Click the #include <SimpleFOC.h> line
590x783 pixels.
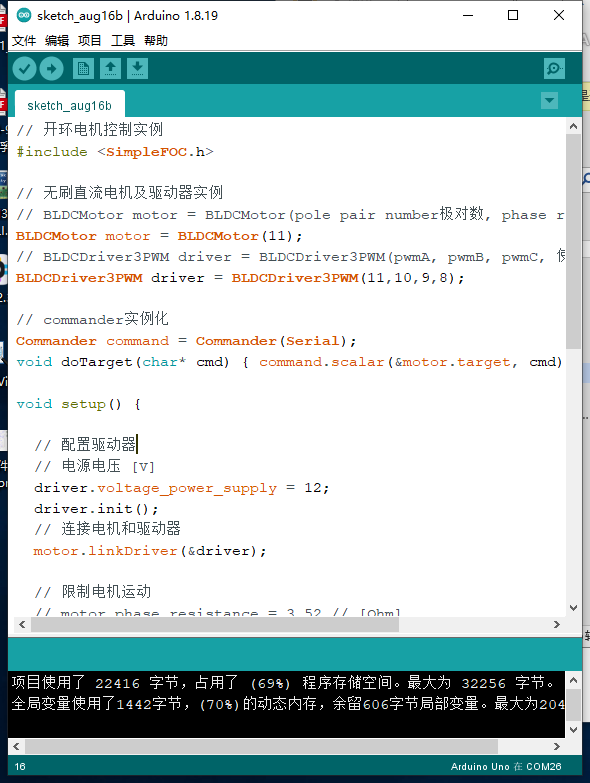click(115, 152)
